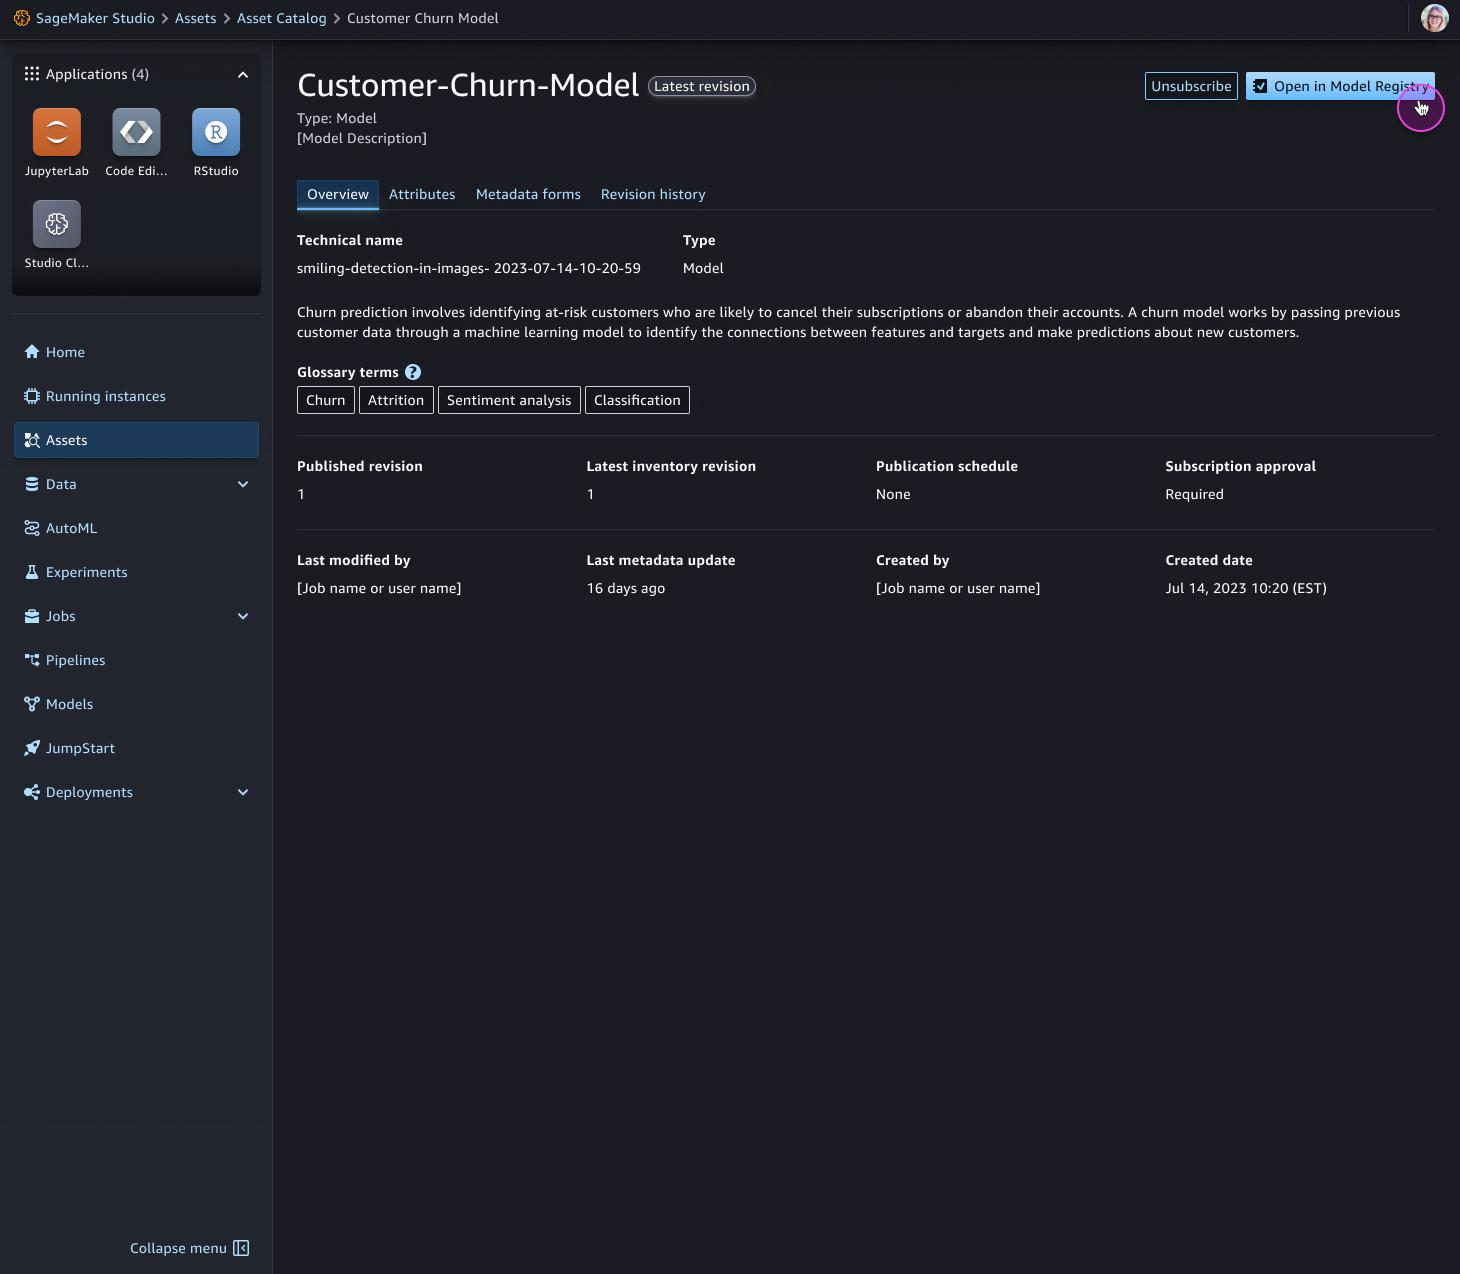Open Running instances page
The width and height of the screenshot is (1460, 1274).
136,396
